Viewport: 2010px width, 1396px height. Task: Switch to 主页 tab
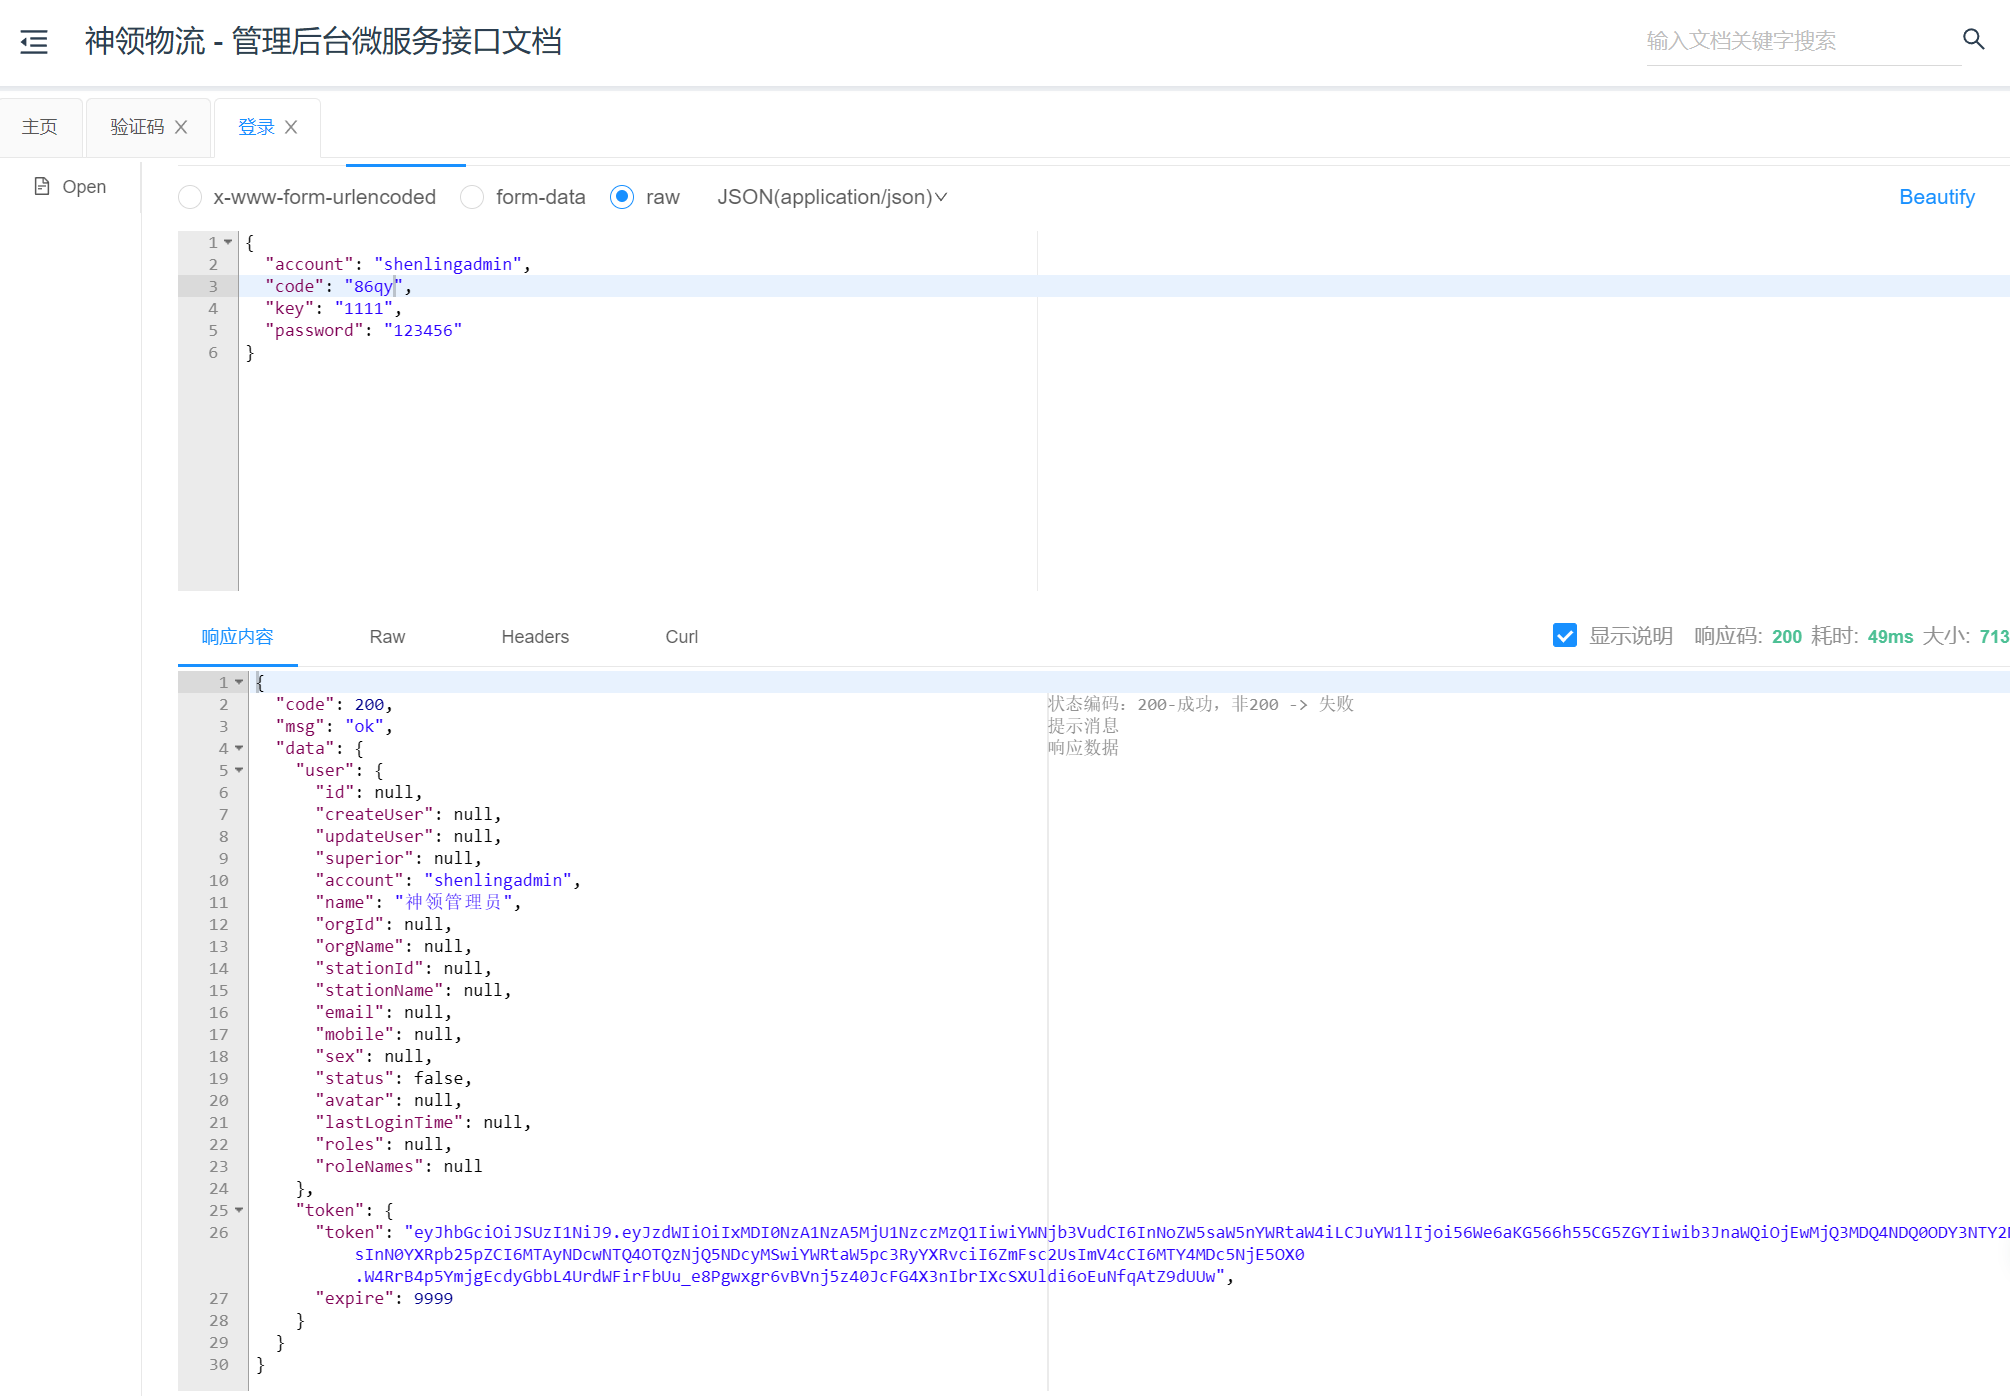pos(40,127)
